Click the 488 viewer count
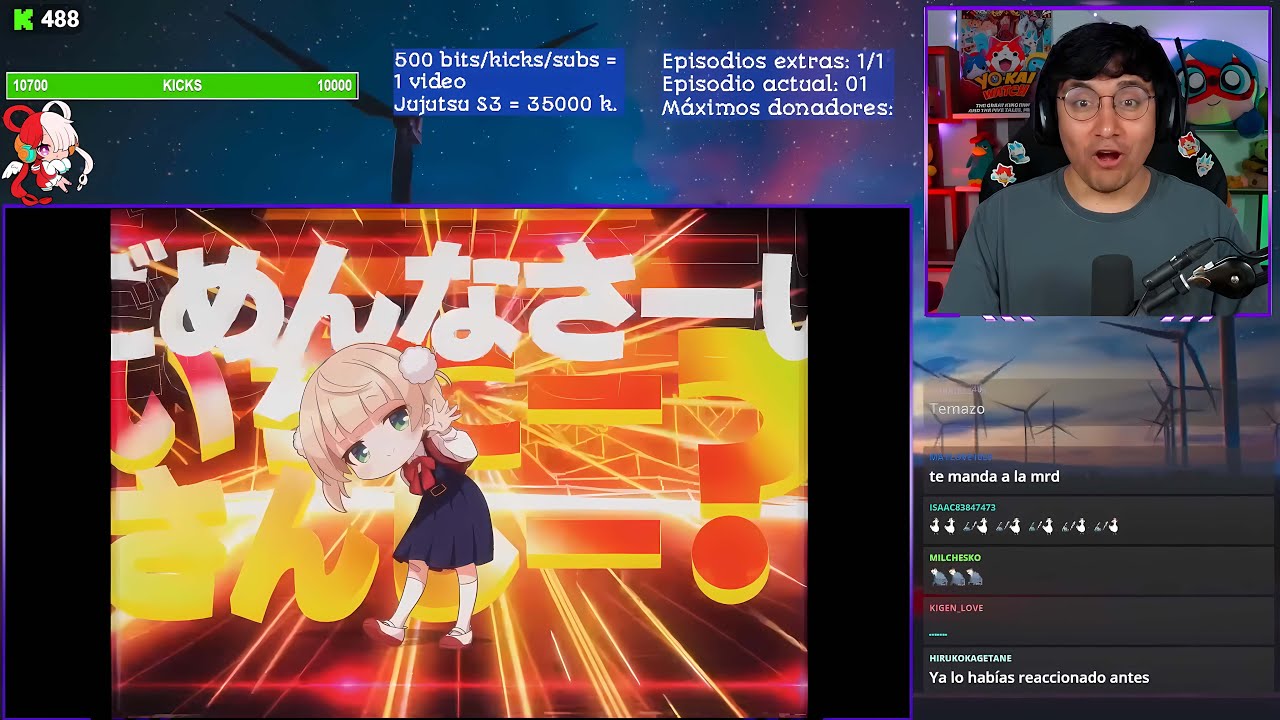Image resolution: width=1280 pixels, height=720 pixels. [x=60, y=19]
